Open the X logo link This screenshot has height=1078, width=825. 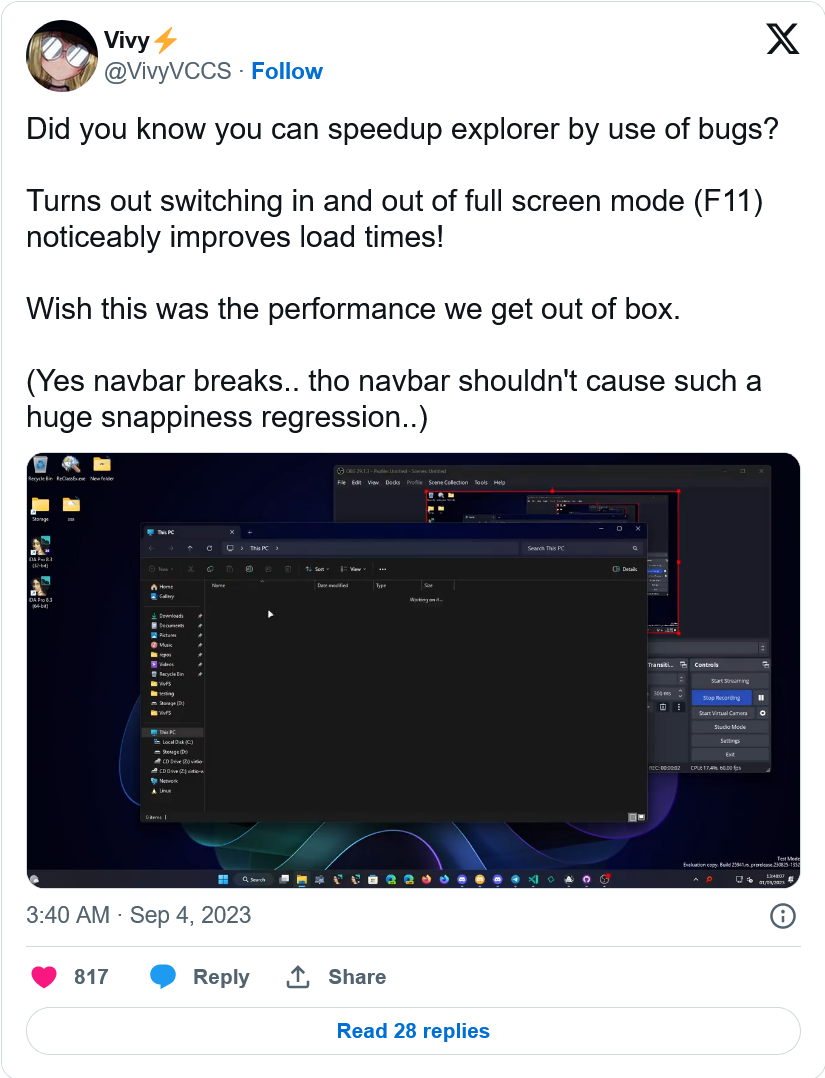tap(782, 38)
